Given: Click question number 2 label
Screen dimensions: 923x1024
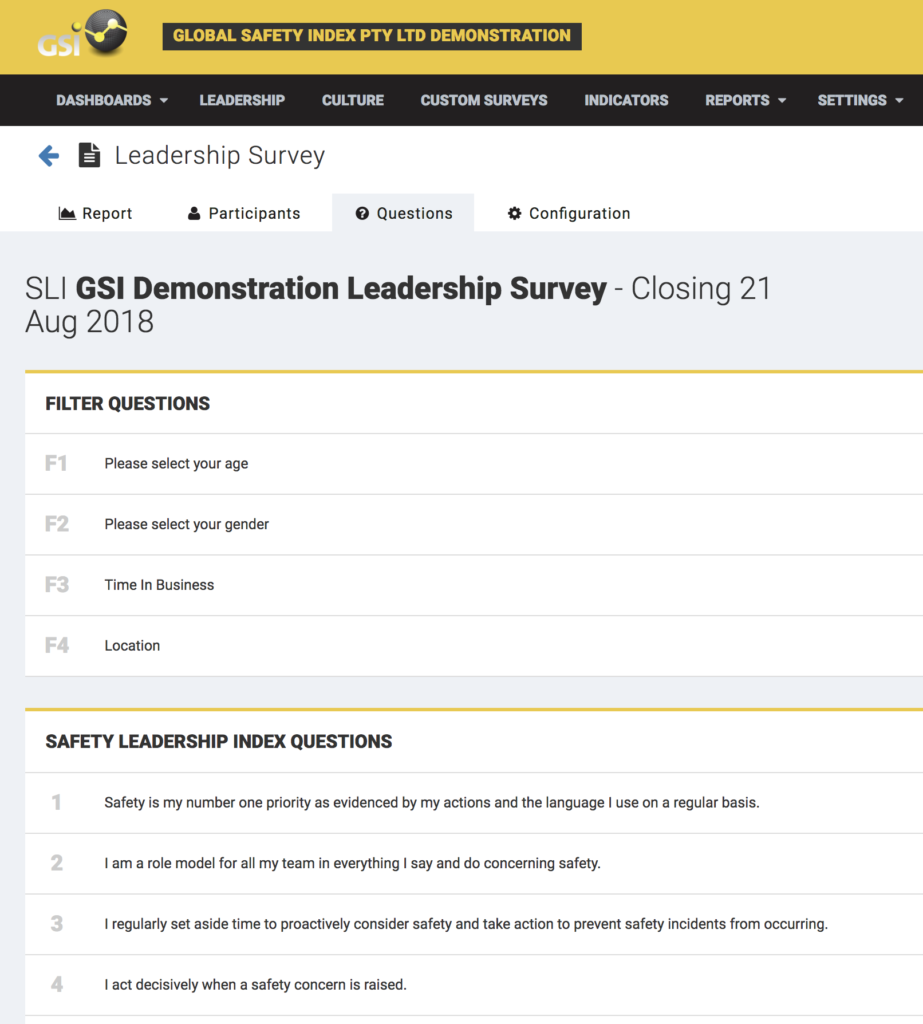Looking at the screenshot, I should tap(57, 863).
